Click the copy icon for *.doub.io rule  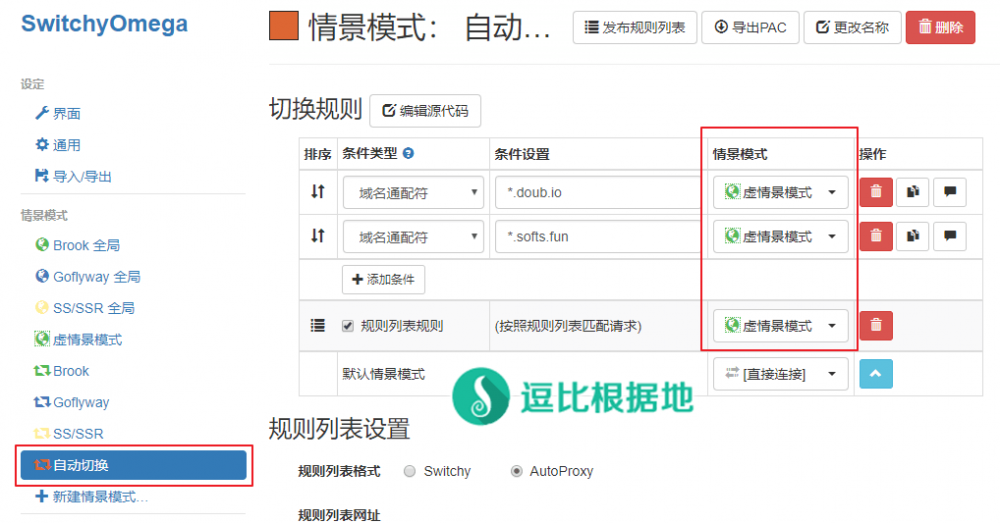click(x=912, y=192)
